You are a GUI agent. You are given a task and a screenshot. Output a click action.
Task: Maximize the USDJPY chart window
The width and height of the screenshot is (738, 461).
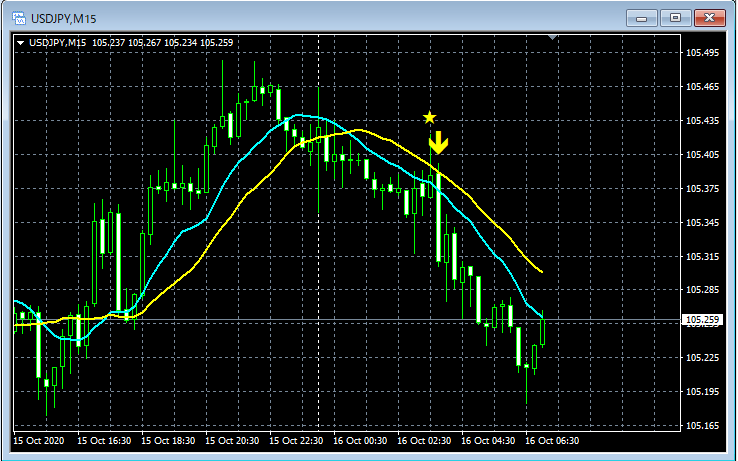tap(675, 18)
